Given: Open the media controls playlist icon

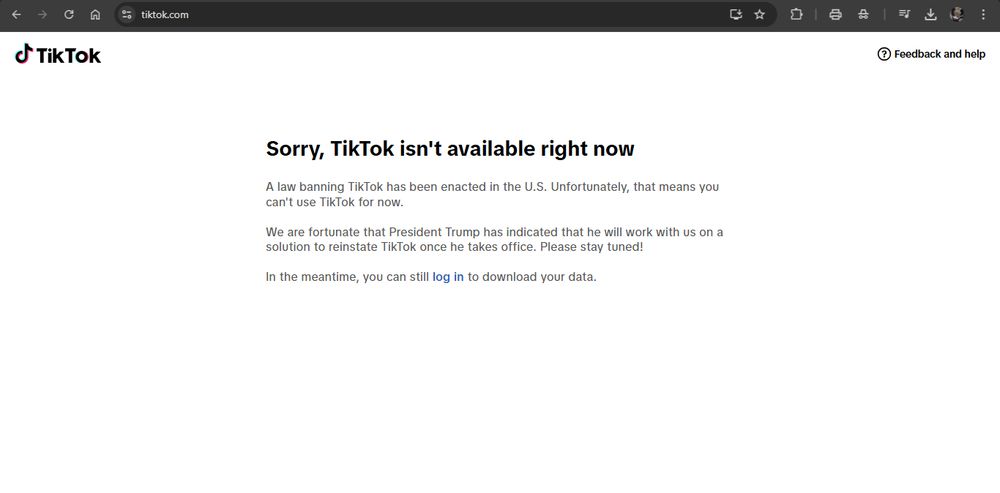Looking at the screenshot, I should click(x=904, y=14).
